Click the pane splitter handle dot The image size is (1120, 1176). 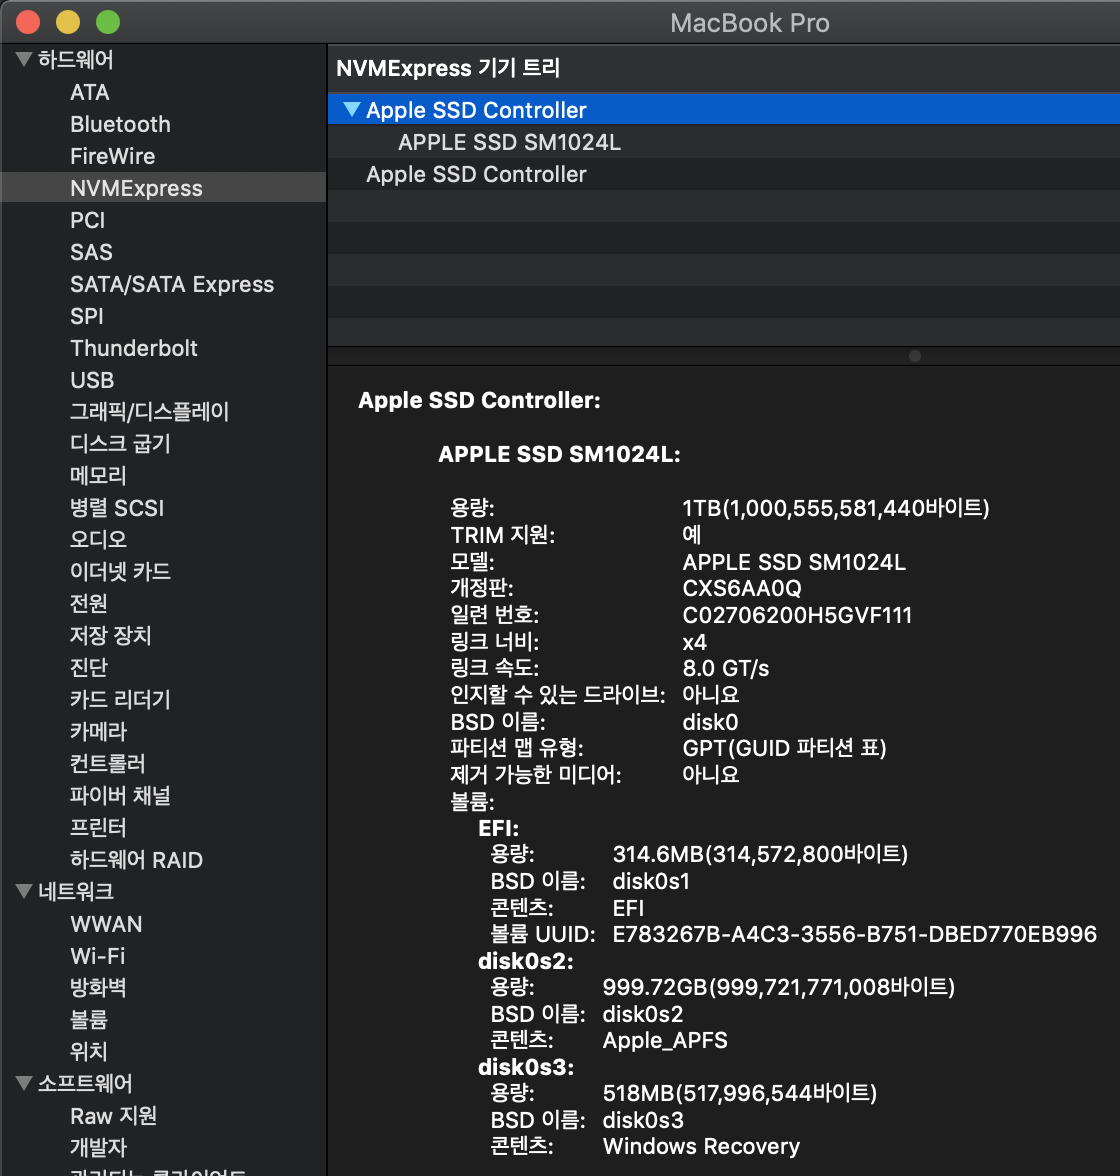click(914, 356)
